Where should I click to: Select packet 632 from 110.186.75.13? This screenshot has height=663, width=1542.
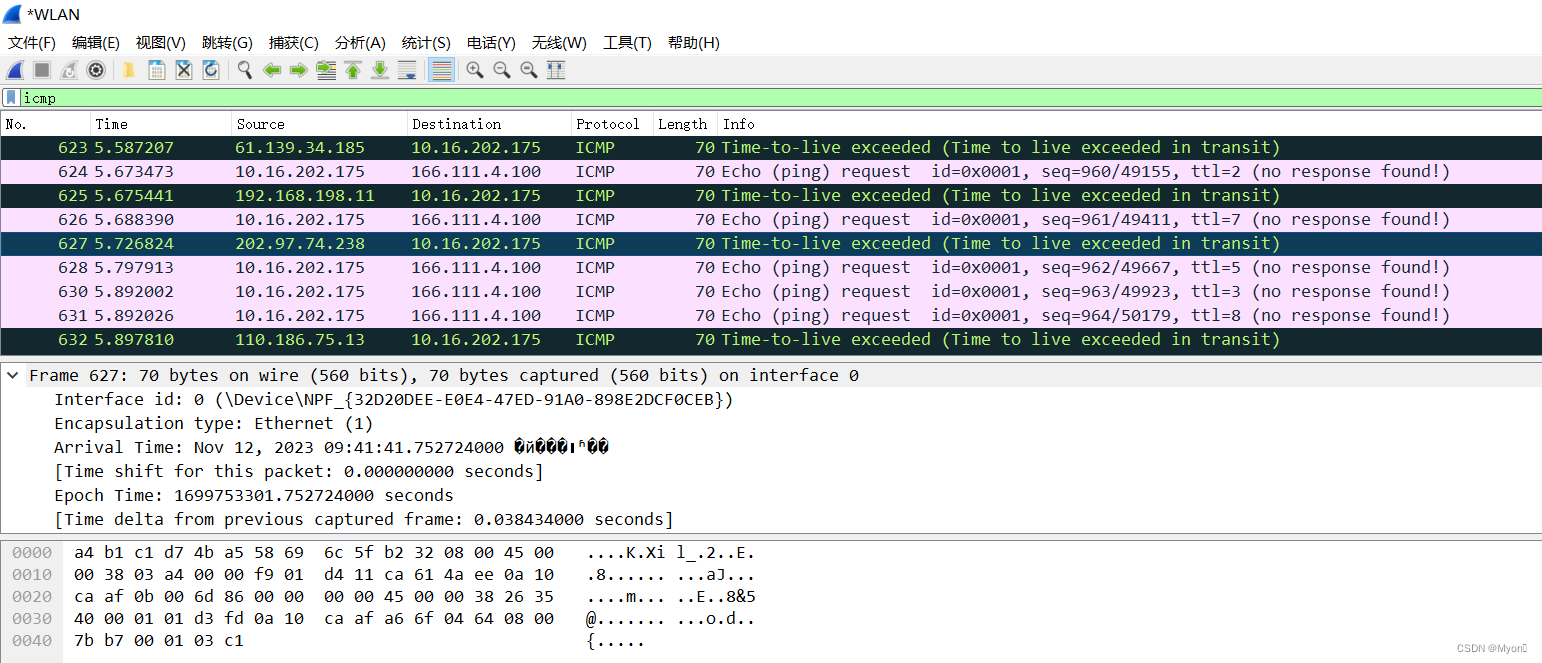click(x=771, y=340)
